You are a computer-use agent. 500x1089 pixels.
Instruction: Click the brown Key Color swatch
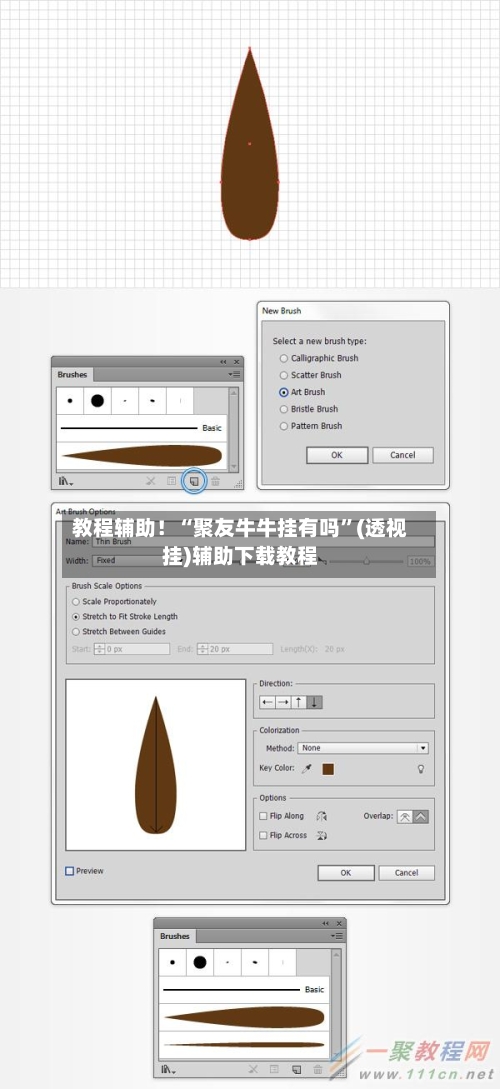pyautogui.click(x=328, y=769)
